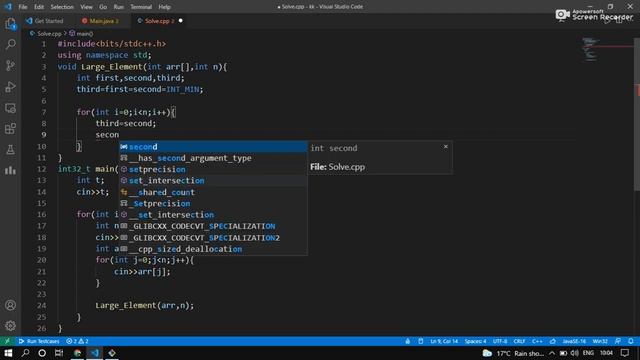Select '__cpp_sized_deallocation' suggestion
The image size is (640, 360).
[213, 249]
